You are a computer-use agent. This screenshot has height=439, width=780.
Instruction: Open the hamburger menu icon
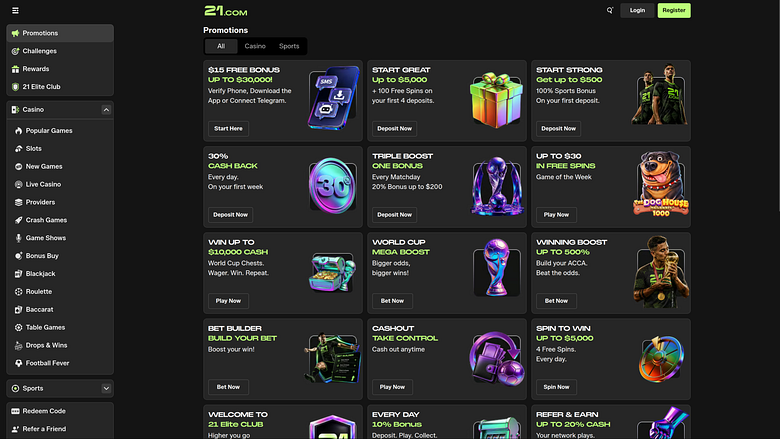point(15,10)
